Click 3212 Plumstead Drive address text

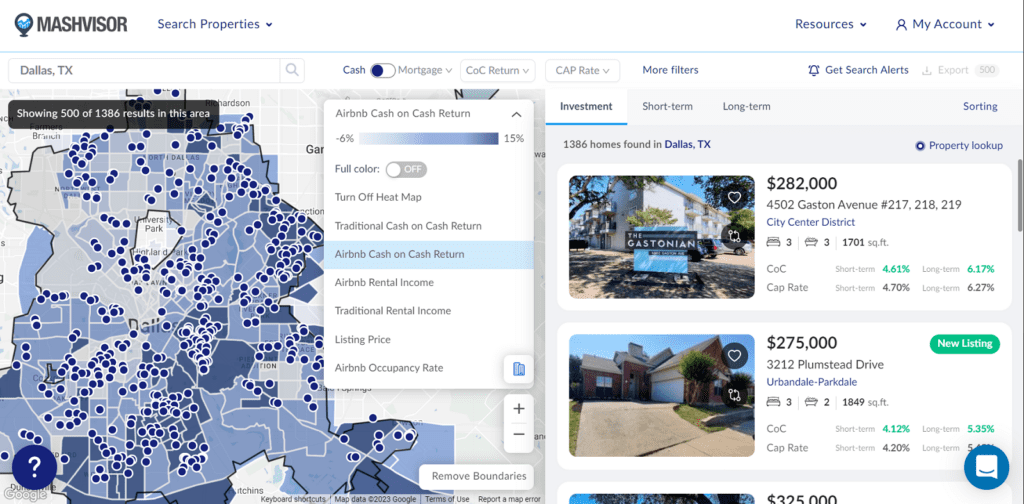click(x=825, y=364)
